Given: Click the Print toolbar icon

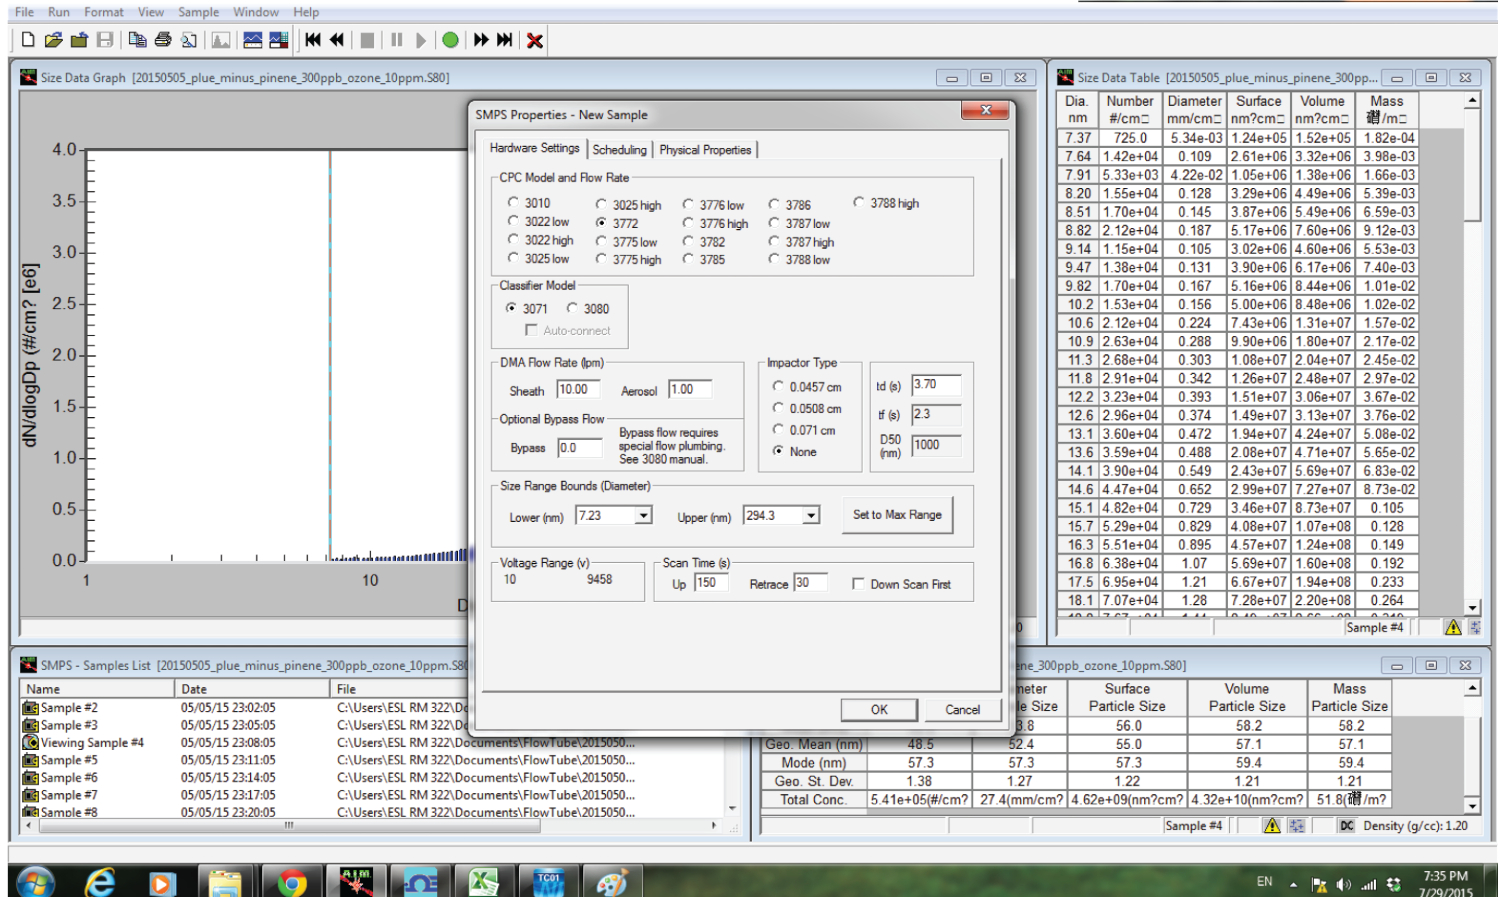Looking at the screenshot, I should [163, 40].
